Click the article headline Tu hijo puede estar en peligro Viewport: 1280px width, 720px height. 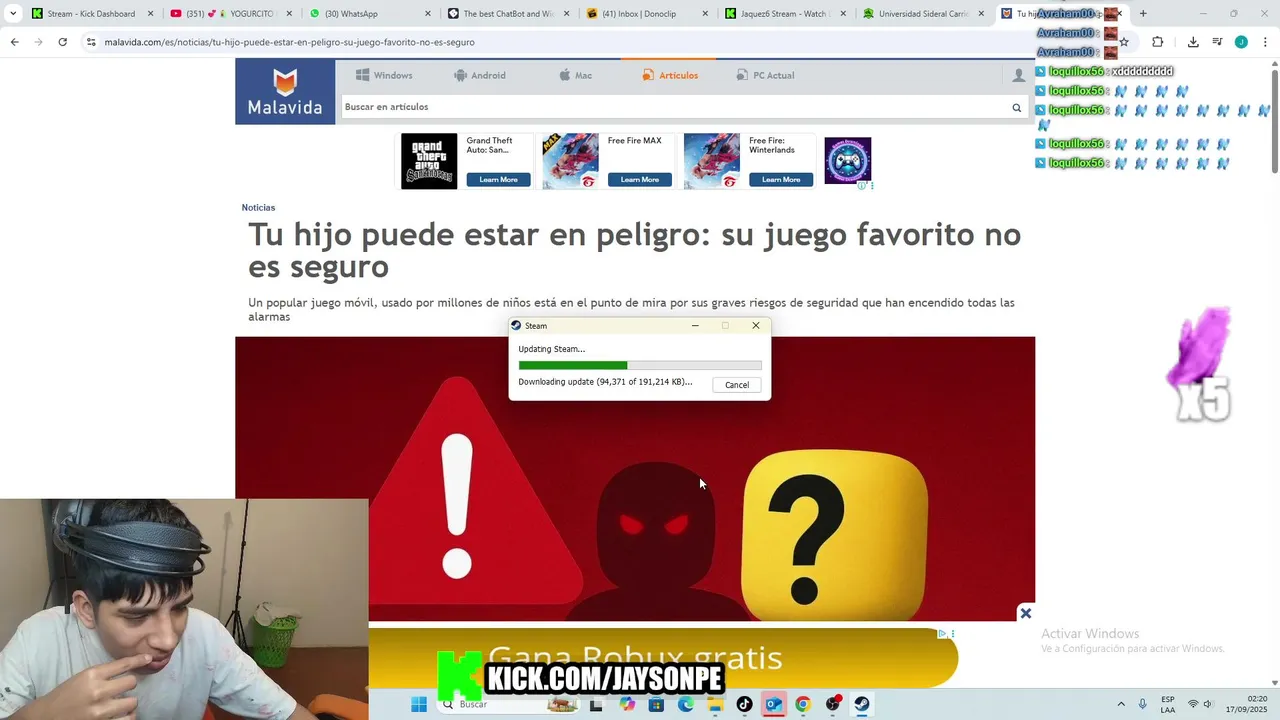point(635,250)
